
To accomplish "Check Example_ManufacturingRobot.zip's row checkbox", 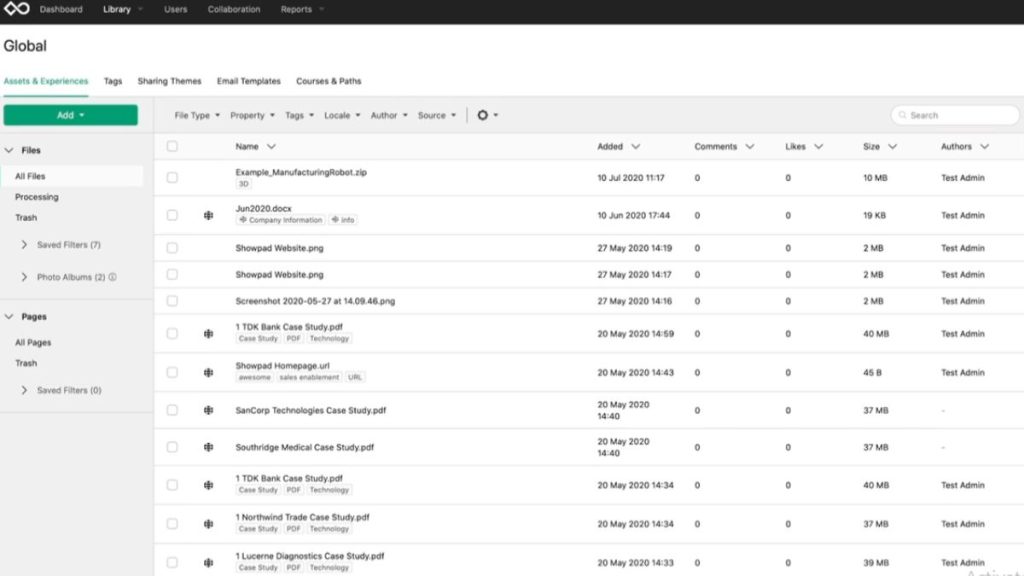I will point(172,177).
